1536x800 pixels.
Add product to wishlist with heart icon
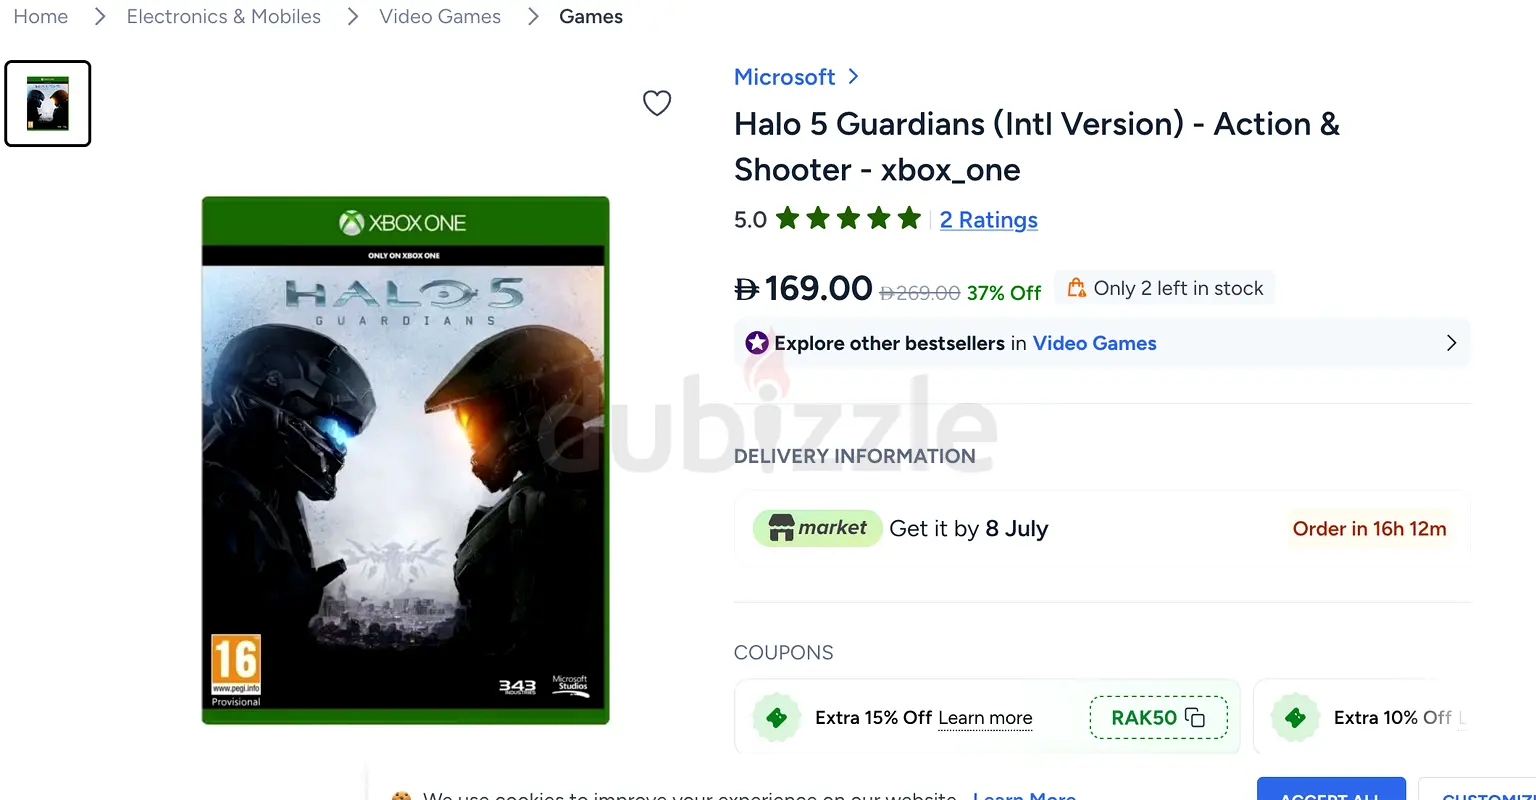[657, 103]
